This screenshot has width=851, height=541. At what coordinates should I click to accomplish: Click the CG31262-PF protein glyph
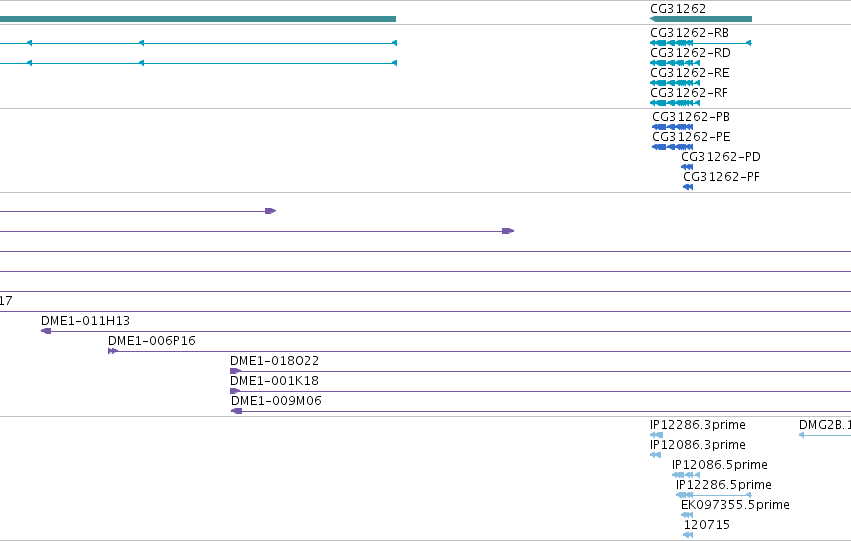point(688,187)
